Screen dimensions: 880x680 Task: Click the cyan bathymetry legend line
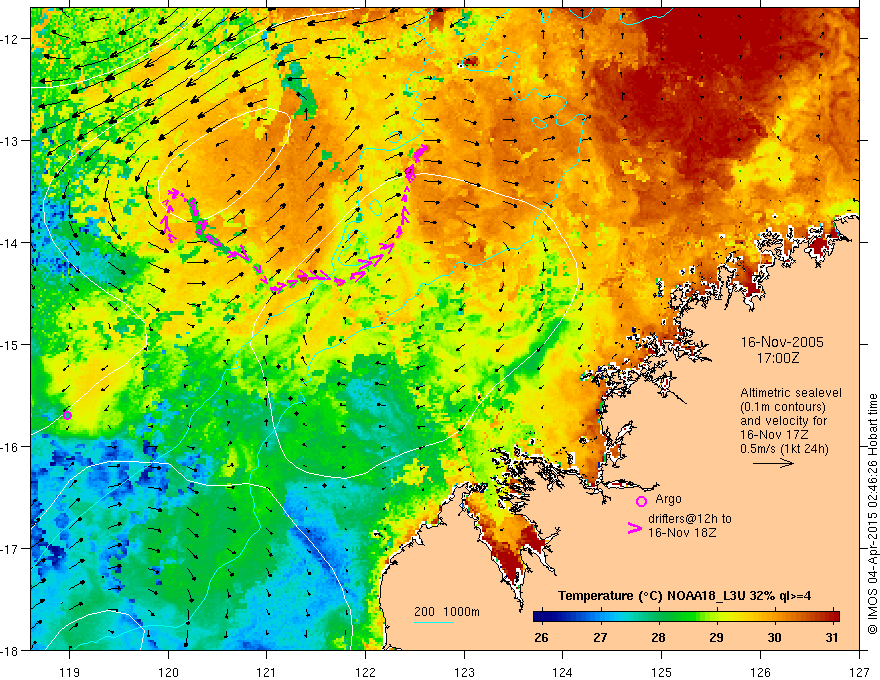434,622
